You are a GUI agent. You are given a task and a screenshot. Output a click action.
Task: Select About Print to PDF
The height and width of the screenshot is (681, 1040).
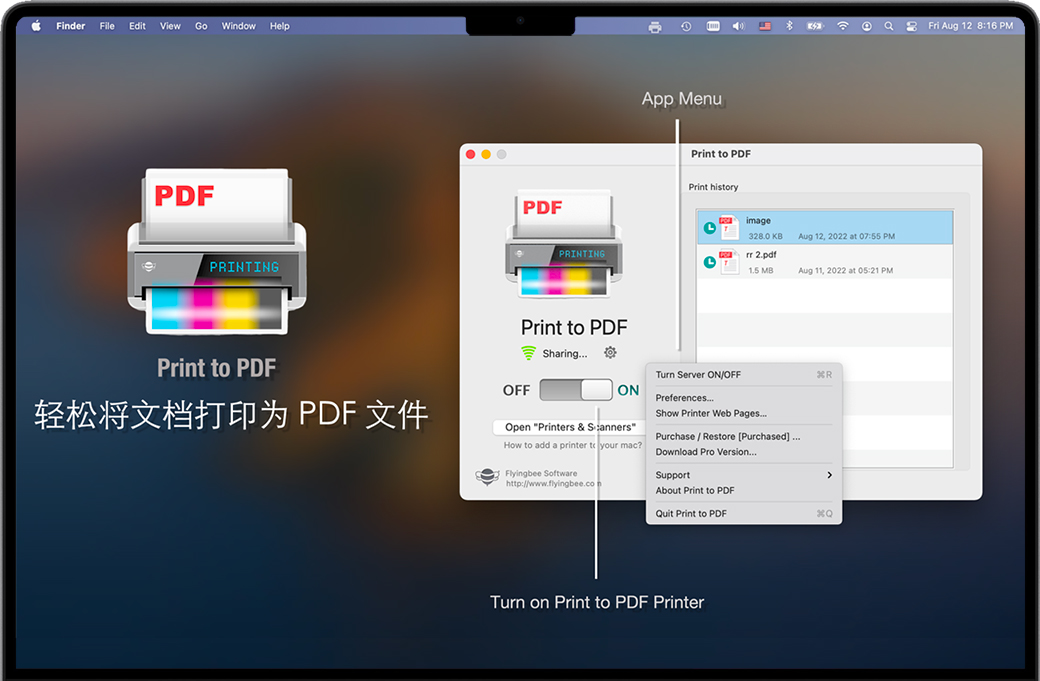[x=744, y=490]
